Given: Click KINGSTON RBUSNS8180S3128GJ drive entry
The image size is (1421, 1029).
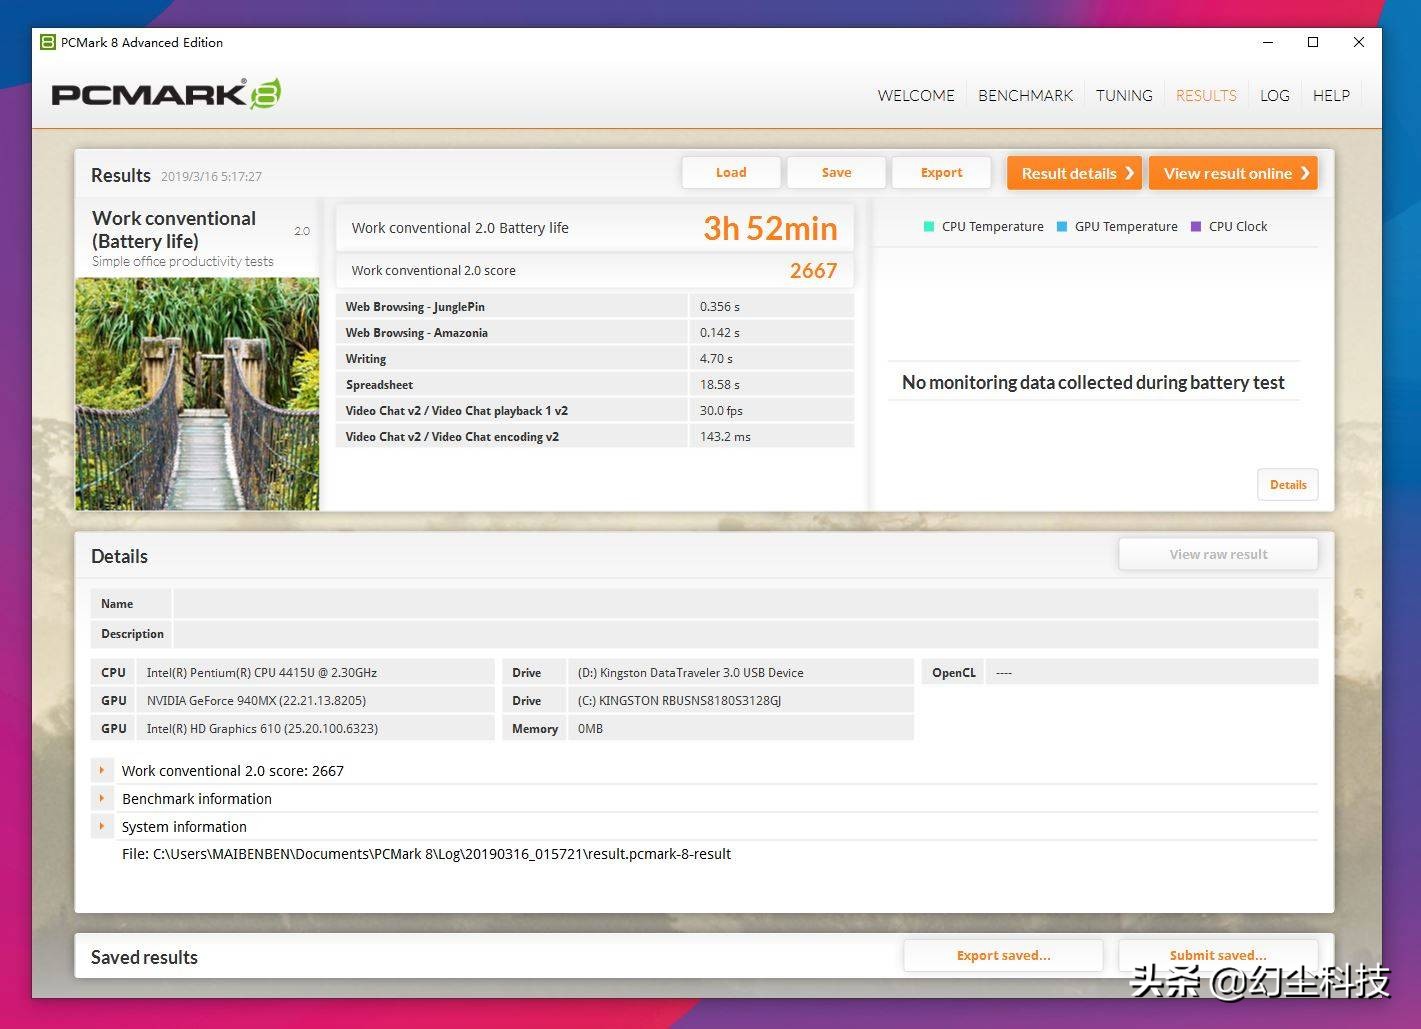Looking at the screenshot, I should (x=679, y=700).
